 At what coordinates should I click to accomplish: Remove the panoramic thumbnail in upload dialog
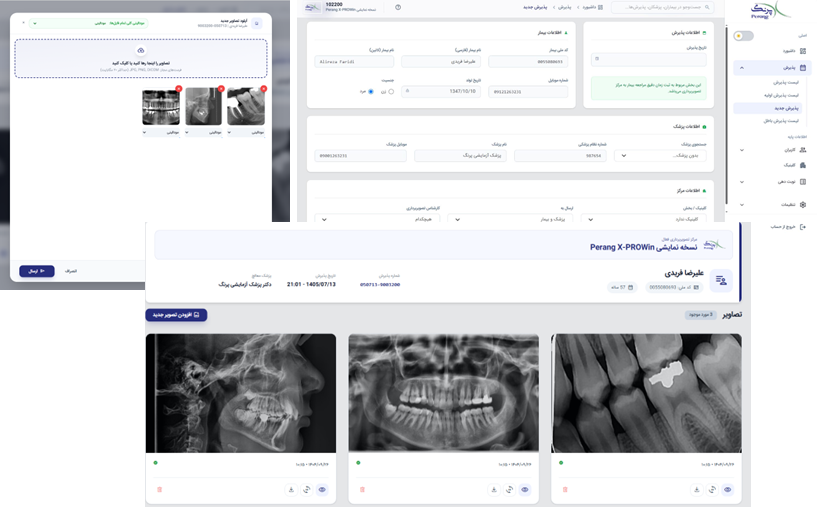[179, 89]
